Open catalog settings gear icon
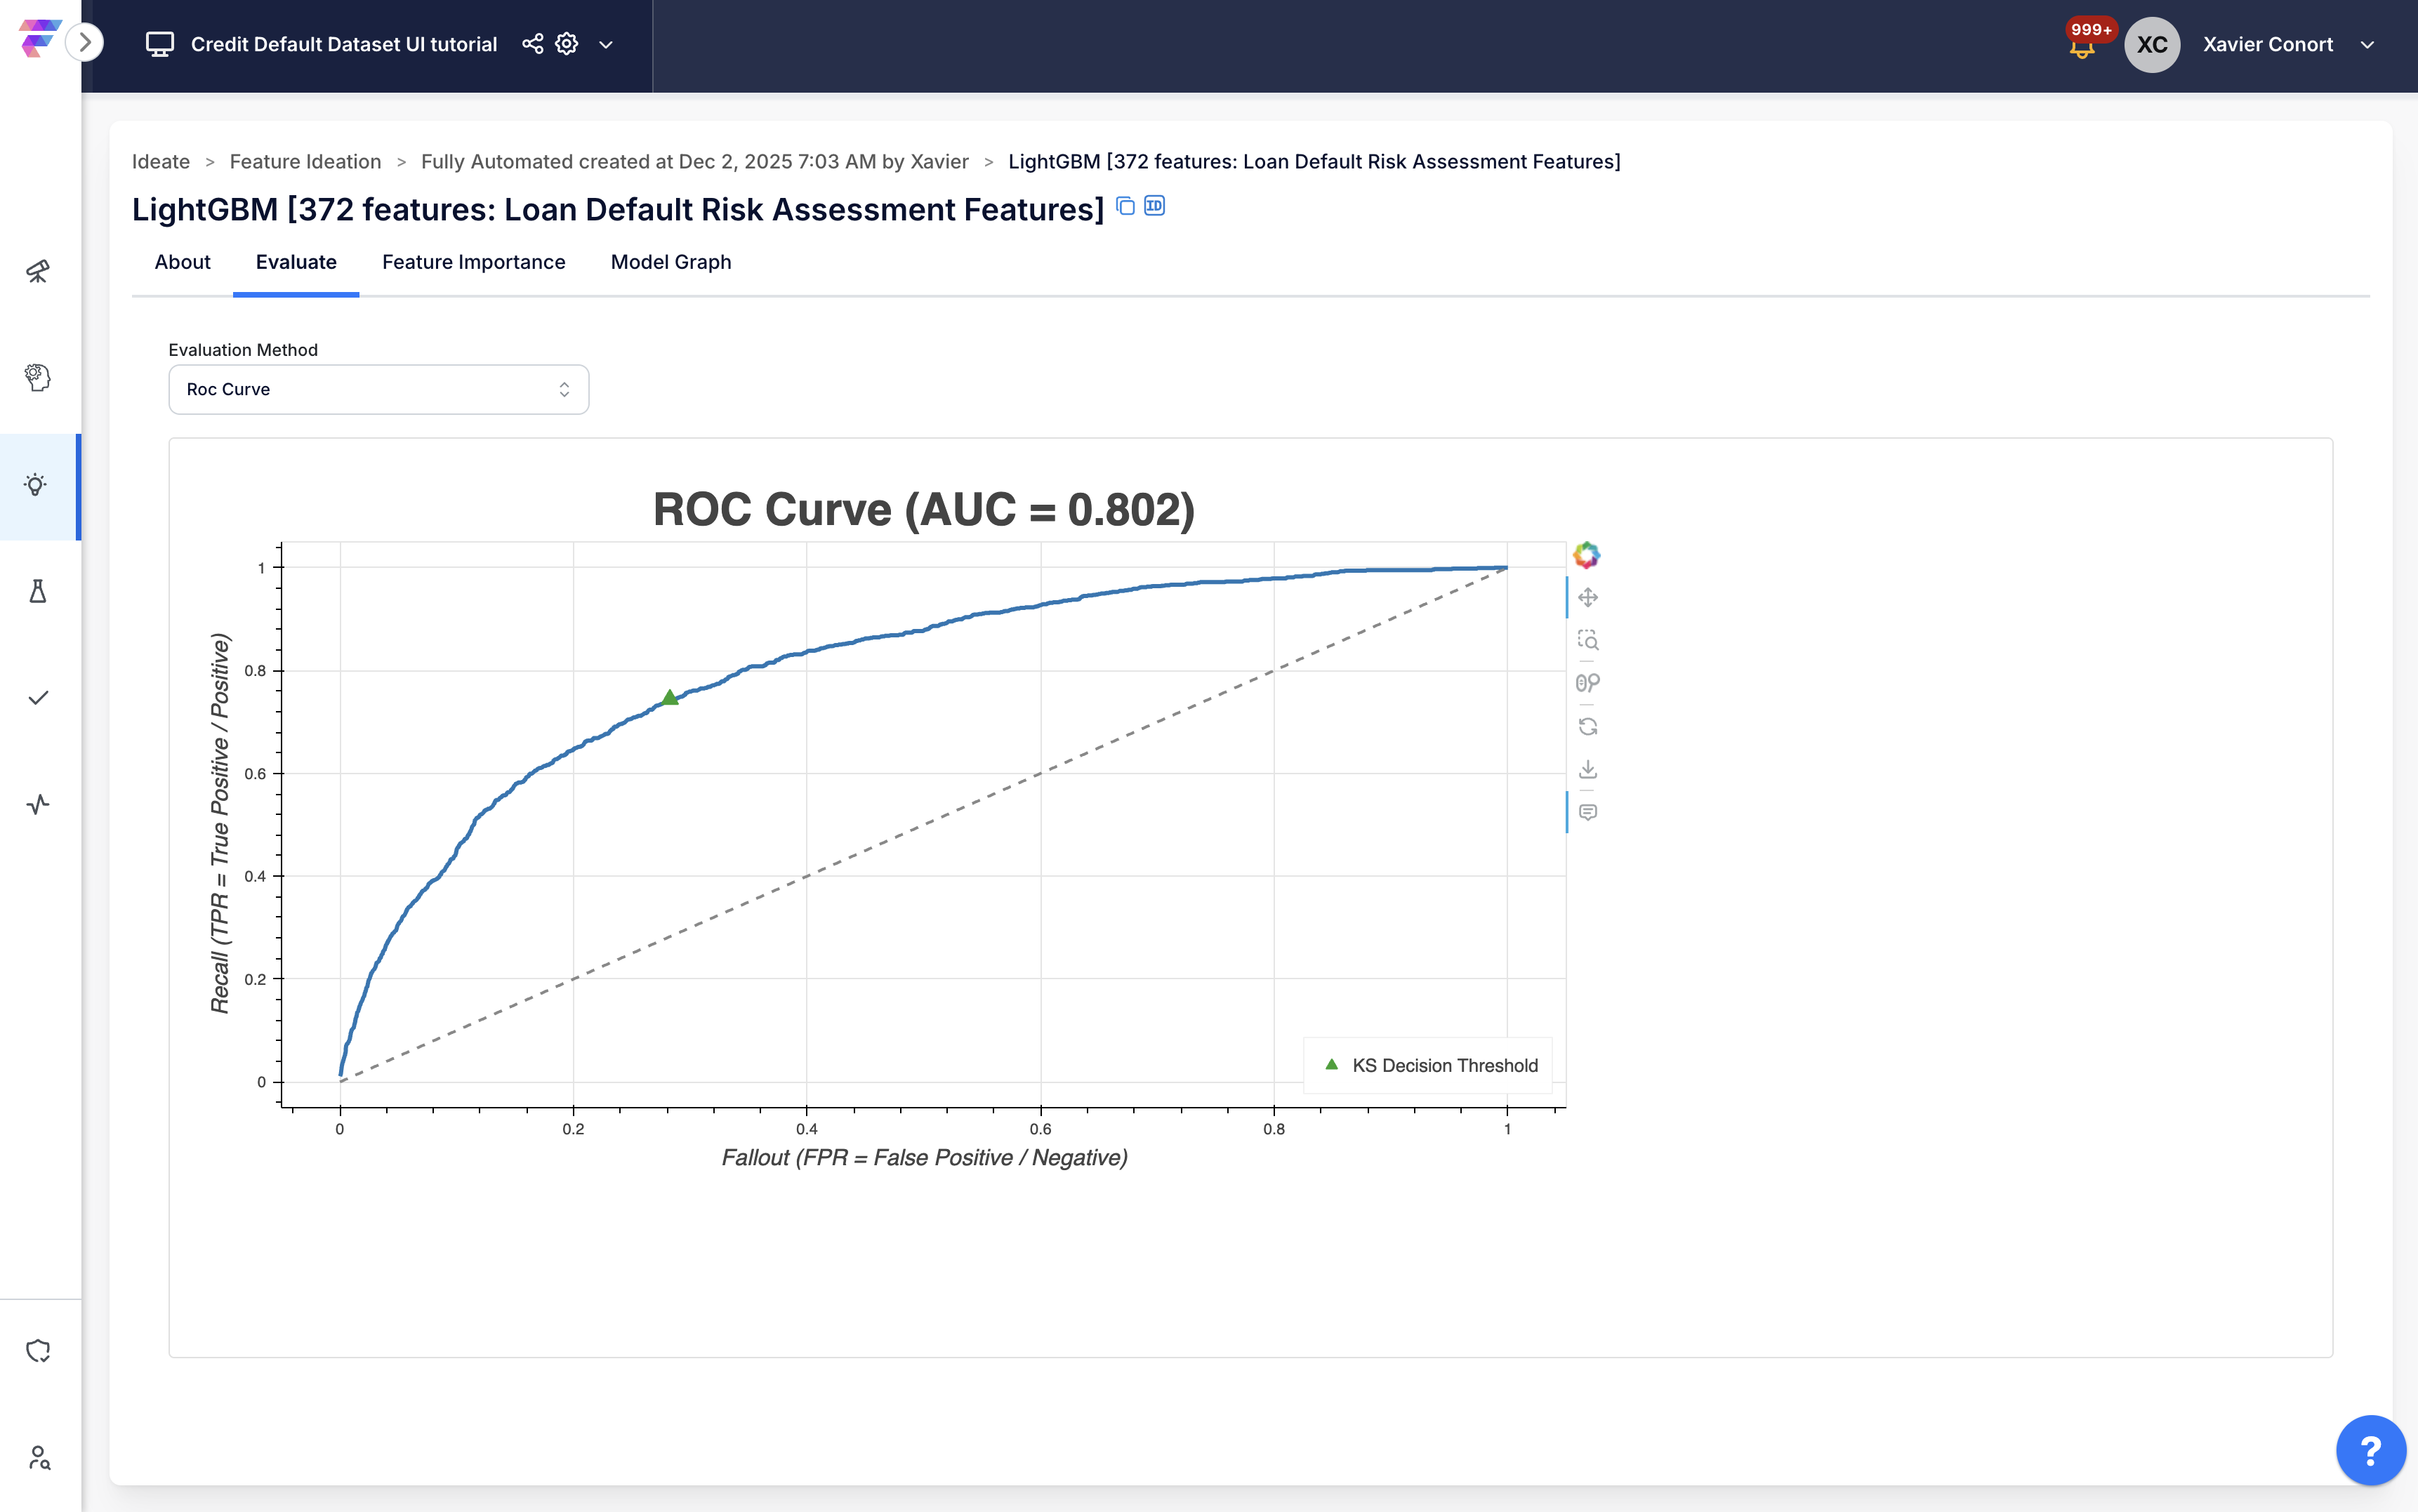Viewport: 2418px width, 1512px height. (x=567, y=44)
